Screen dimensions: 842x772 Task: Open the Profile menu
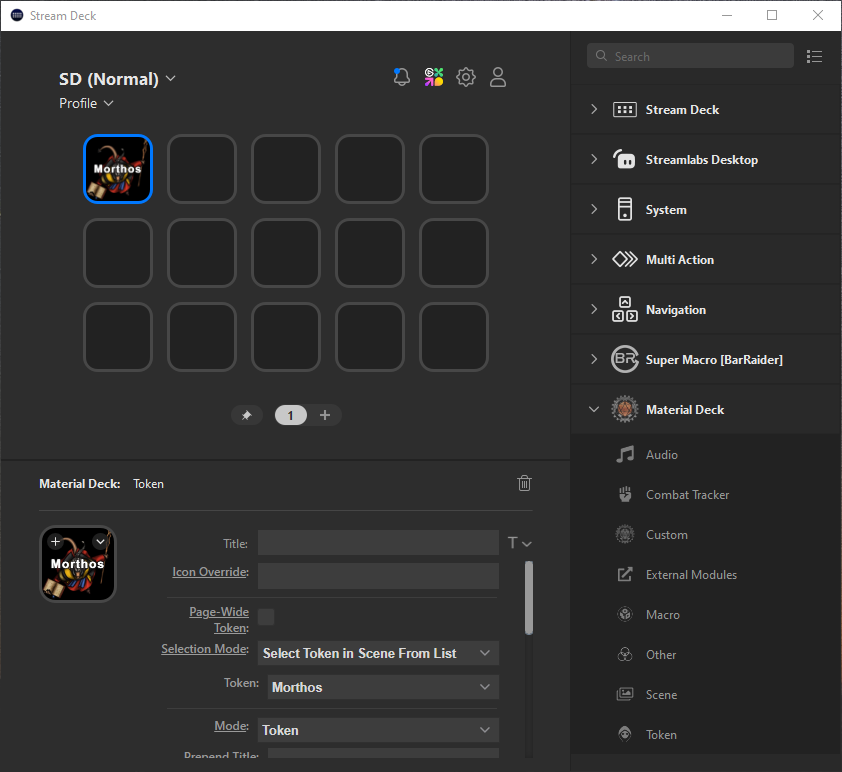tap(86, 103)
